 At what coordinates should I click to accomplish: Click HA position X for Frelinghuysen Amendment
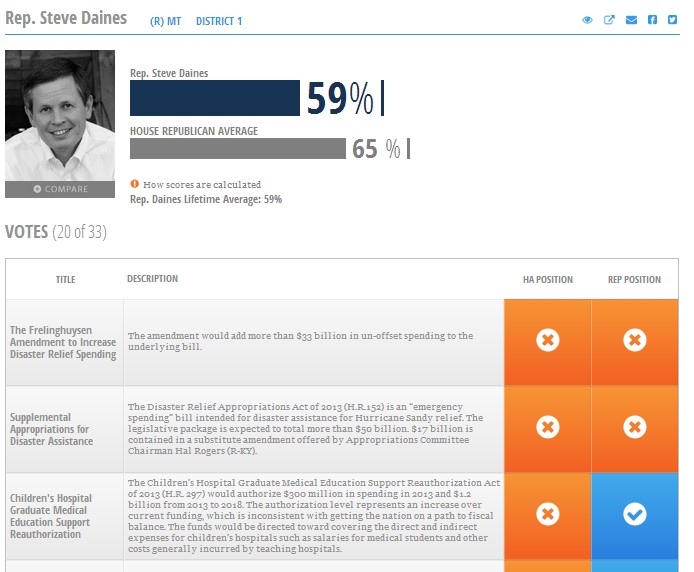547,341
